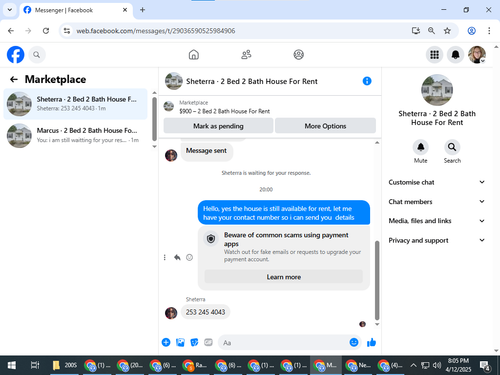Open Chrome three-dot menu

[489, 31]
